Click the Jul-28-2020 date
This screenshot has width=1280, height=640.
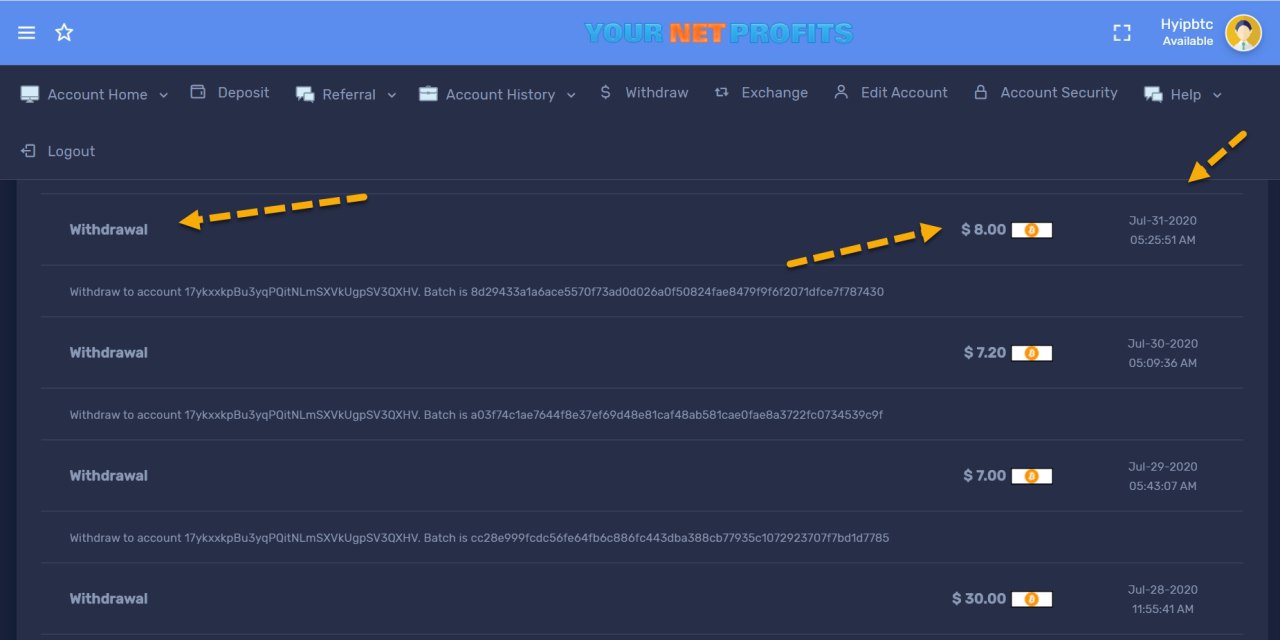coord(1163,589)
